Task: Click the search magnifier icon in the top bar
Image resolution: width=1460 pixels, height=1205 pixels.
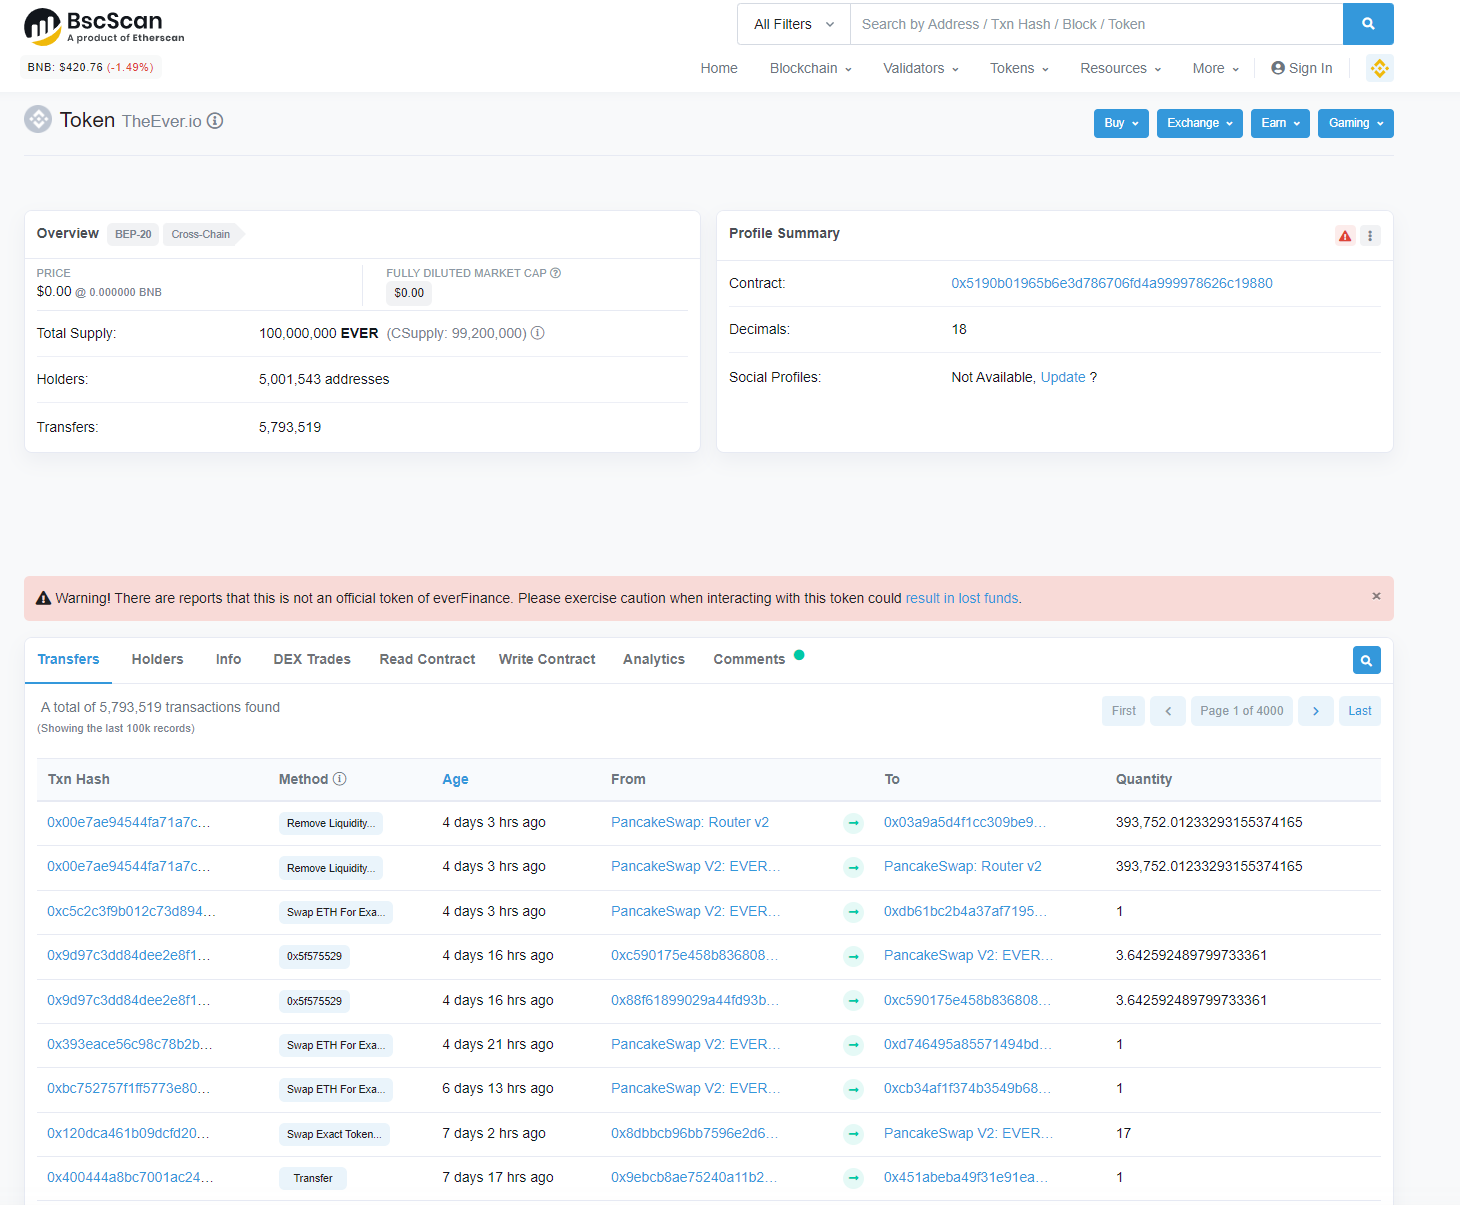Action: click(x=1368, y=23)
